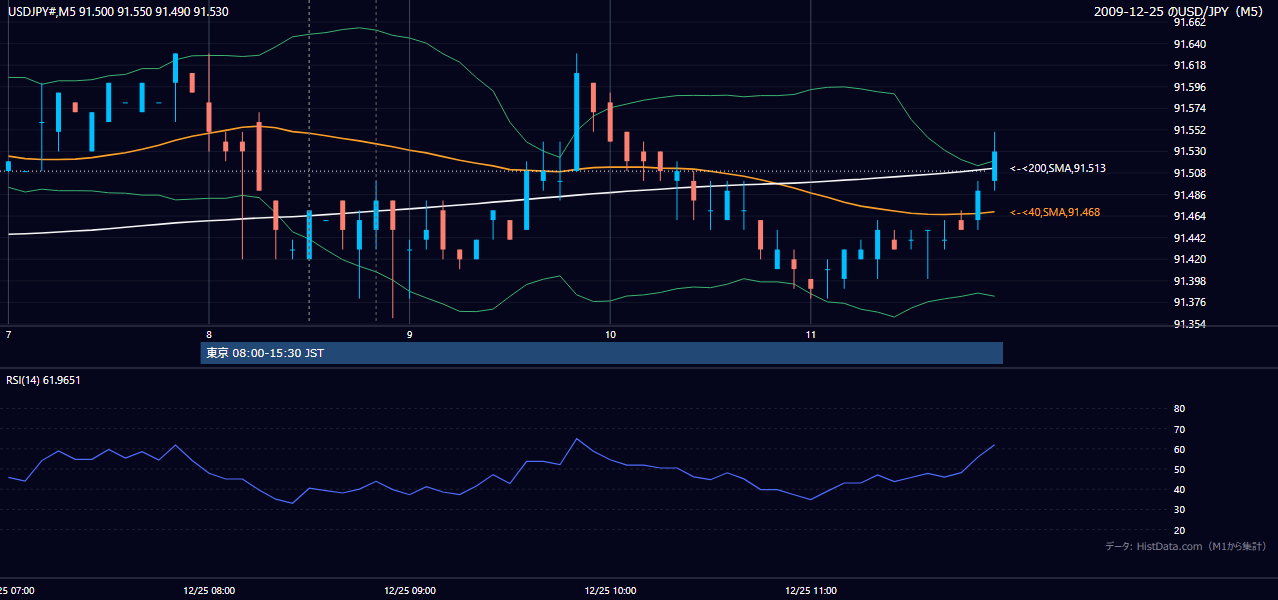Click price axis value 91.398
1278x600 pixels.
click(1189, 281)
